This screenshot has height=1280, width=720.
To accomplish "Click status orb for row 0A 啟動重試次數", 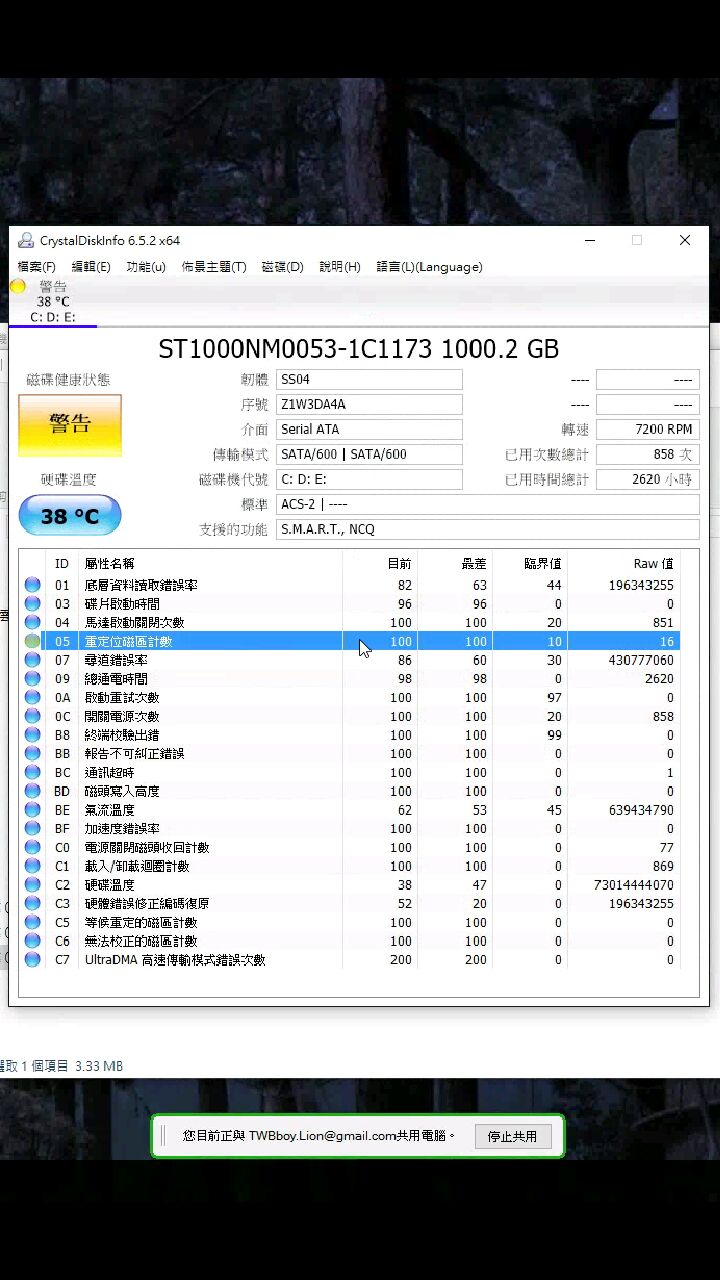I will tap(32, 698).
